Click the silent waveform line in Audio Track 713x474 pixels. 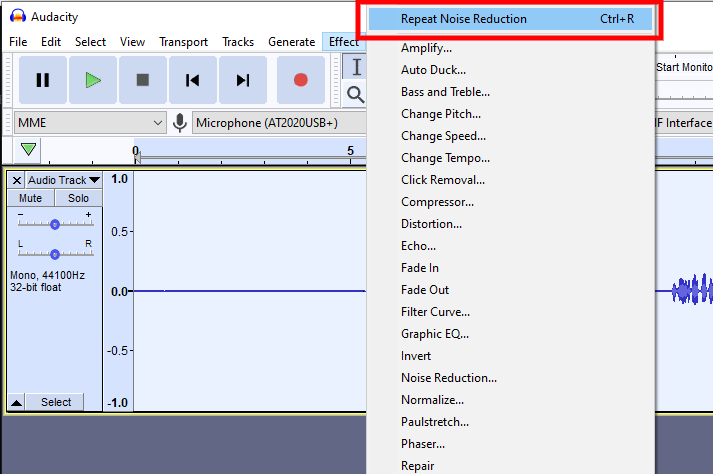click(x=250, y=291)
